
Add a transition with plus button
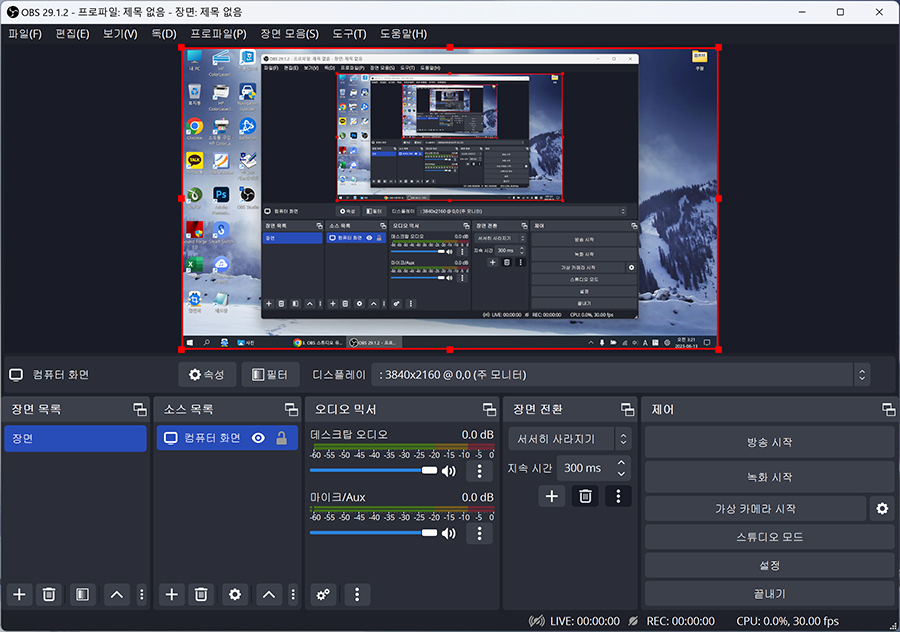point(552,496)
